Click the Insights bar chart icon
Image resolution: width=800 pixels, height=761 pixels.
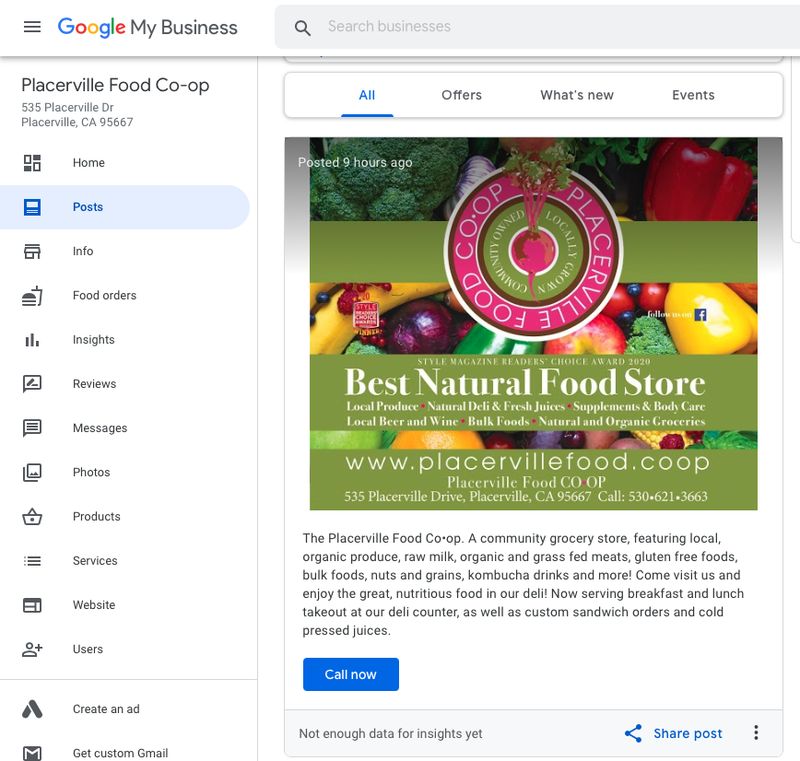click(x=32, y=340)
